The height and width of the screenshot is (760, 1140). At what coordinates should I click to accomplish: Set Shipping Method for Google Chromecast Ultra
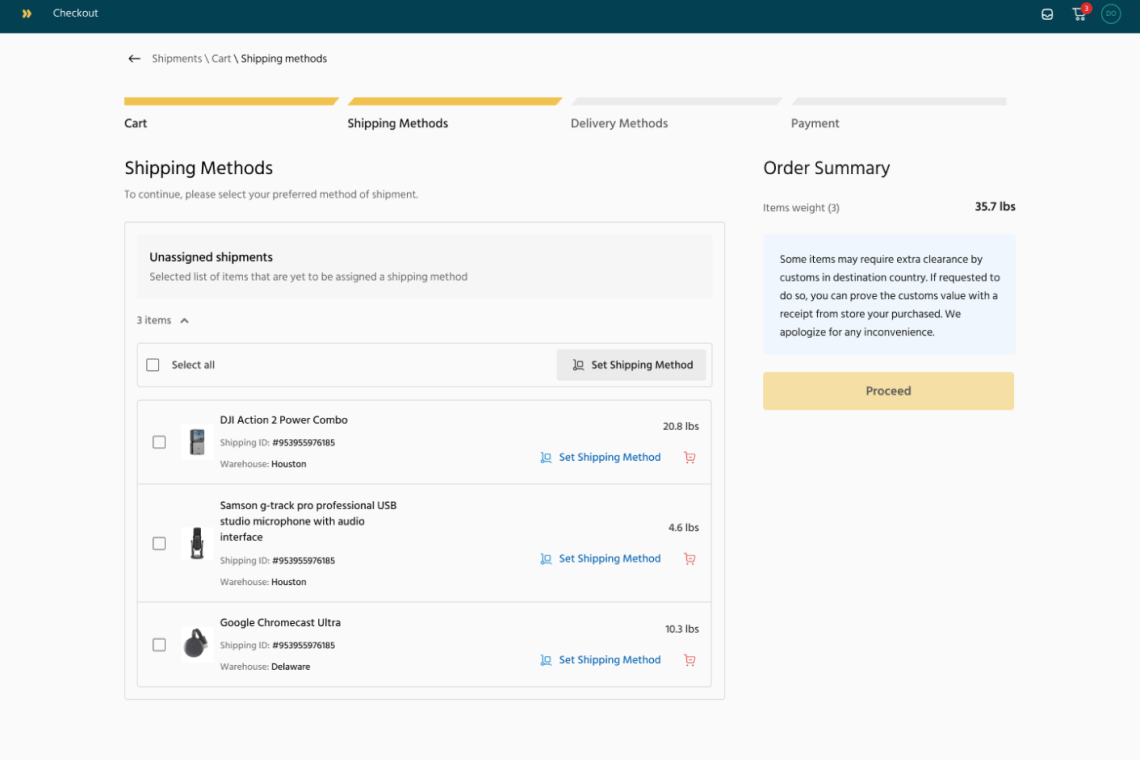pos(601,660)
